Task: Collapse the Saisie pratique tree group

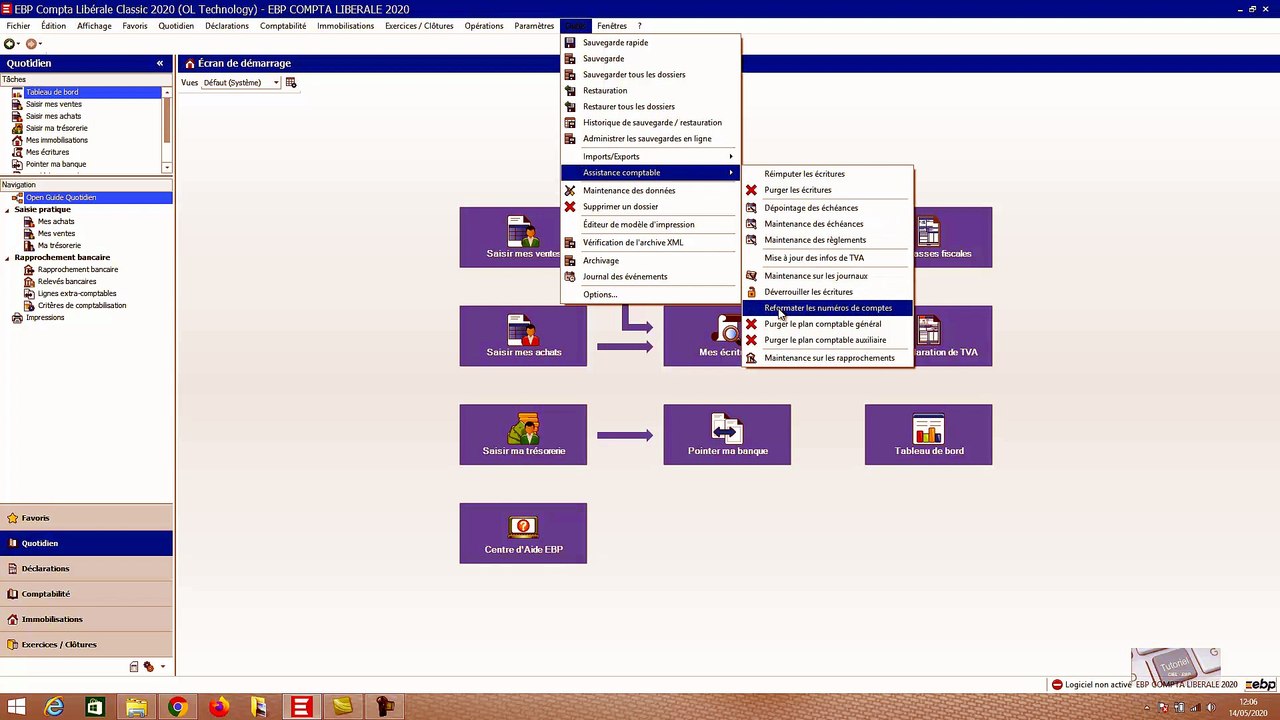Action: [7, 209]
